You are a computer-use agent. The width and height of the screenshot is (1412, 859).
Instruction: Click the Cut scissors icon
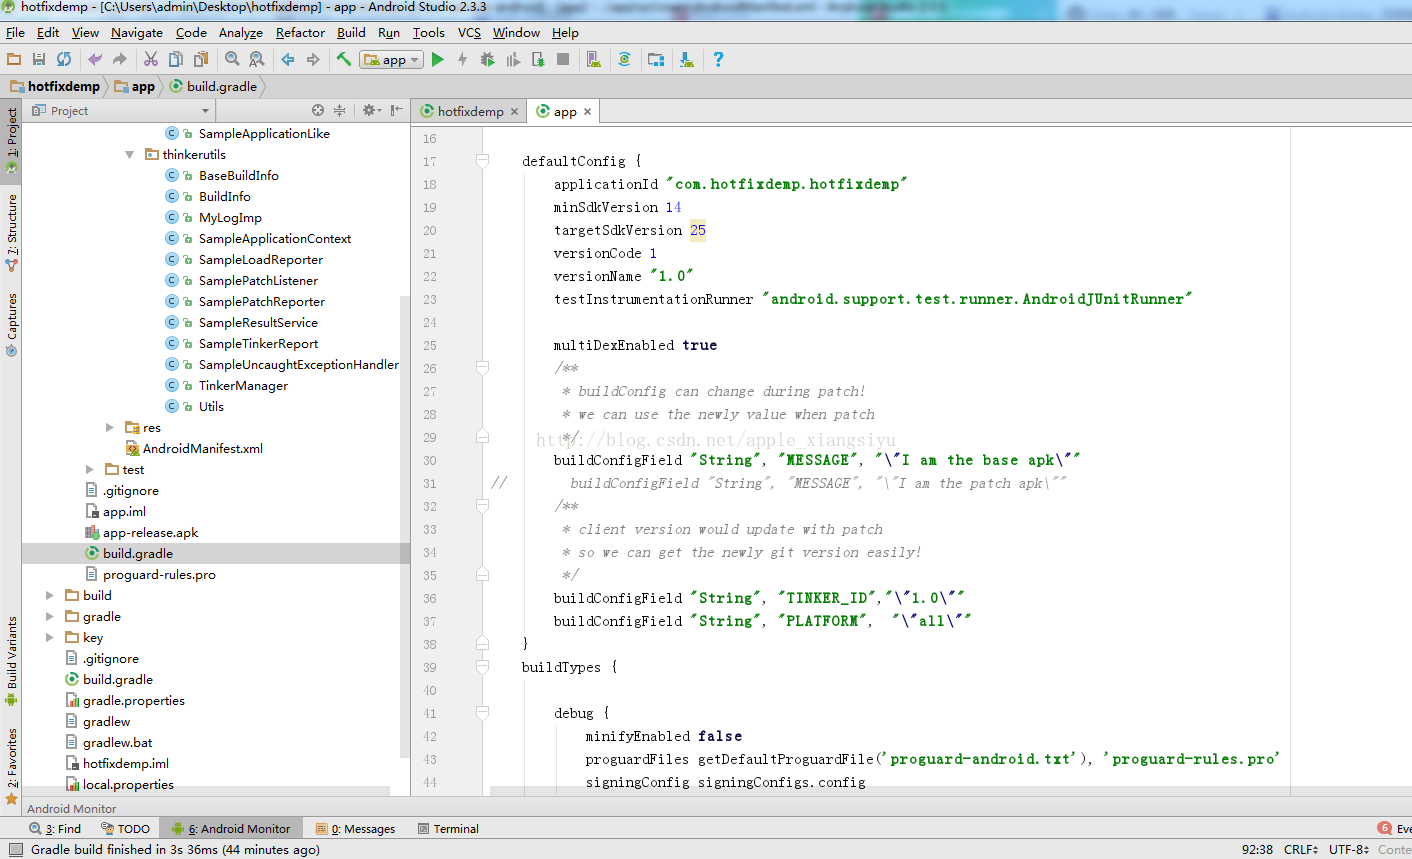(151, 60)
